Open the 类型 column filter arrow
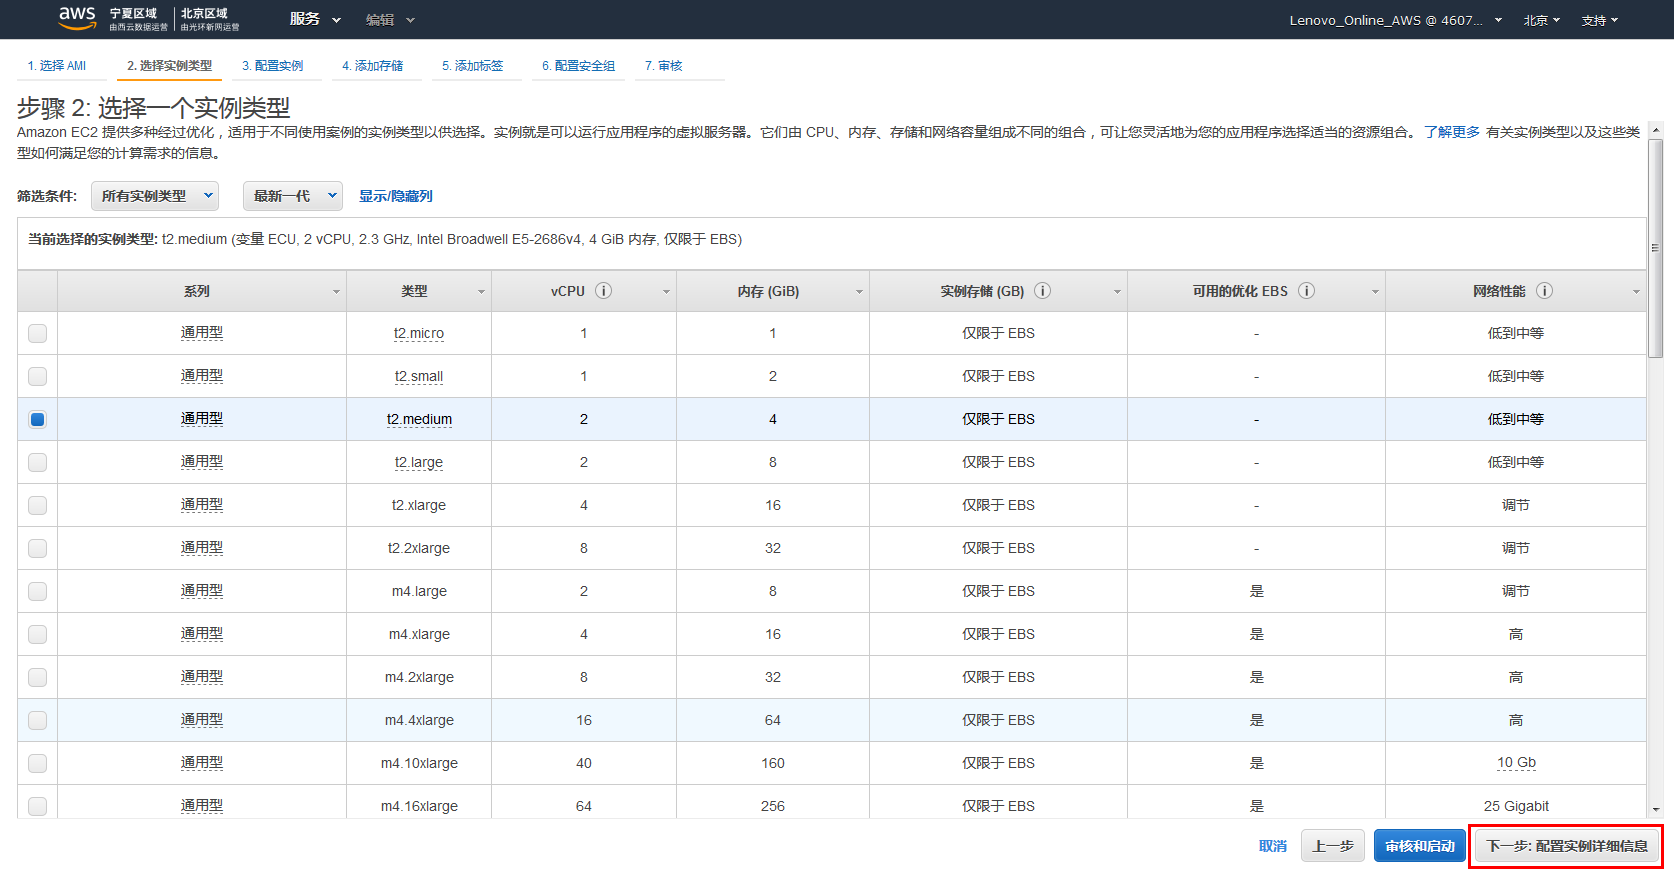The image size is (1674, 879). pos(481,292)
